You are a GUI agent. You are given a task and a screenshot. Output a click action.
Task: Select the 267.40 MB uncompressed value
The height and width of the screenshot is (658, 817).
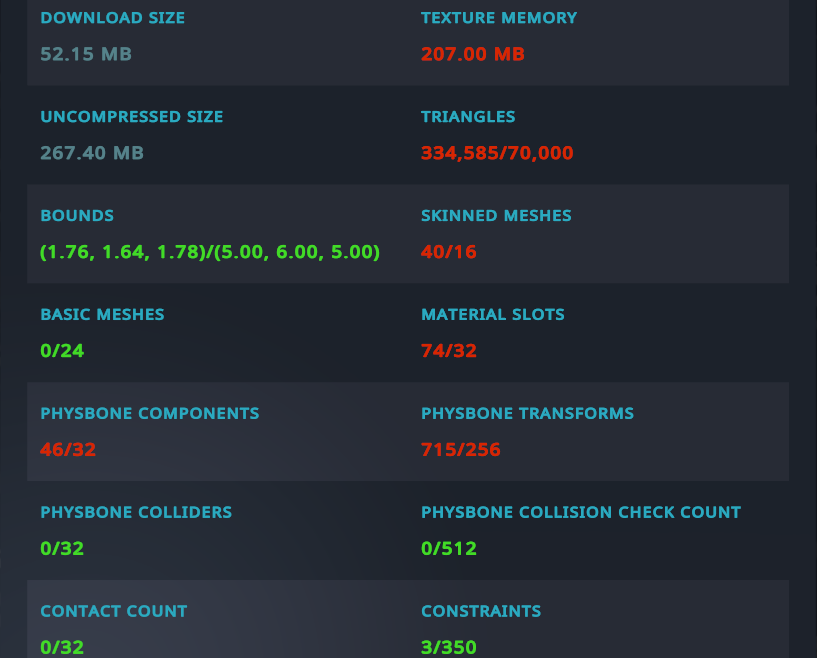pyautogui.click(x=92, y=153)
